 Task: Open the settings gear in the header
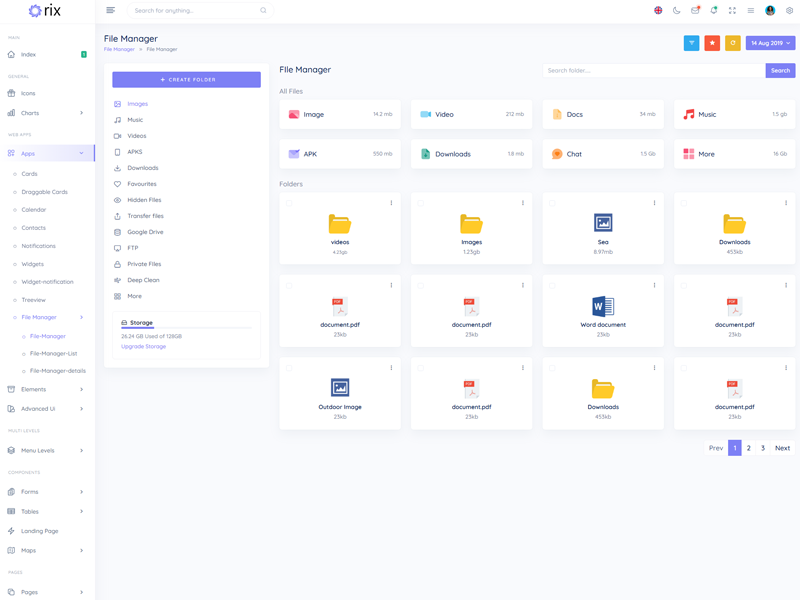point(789,11)
